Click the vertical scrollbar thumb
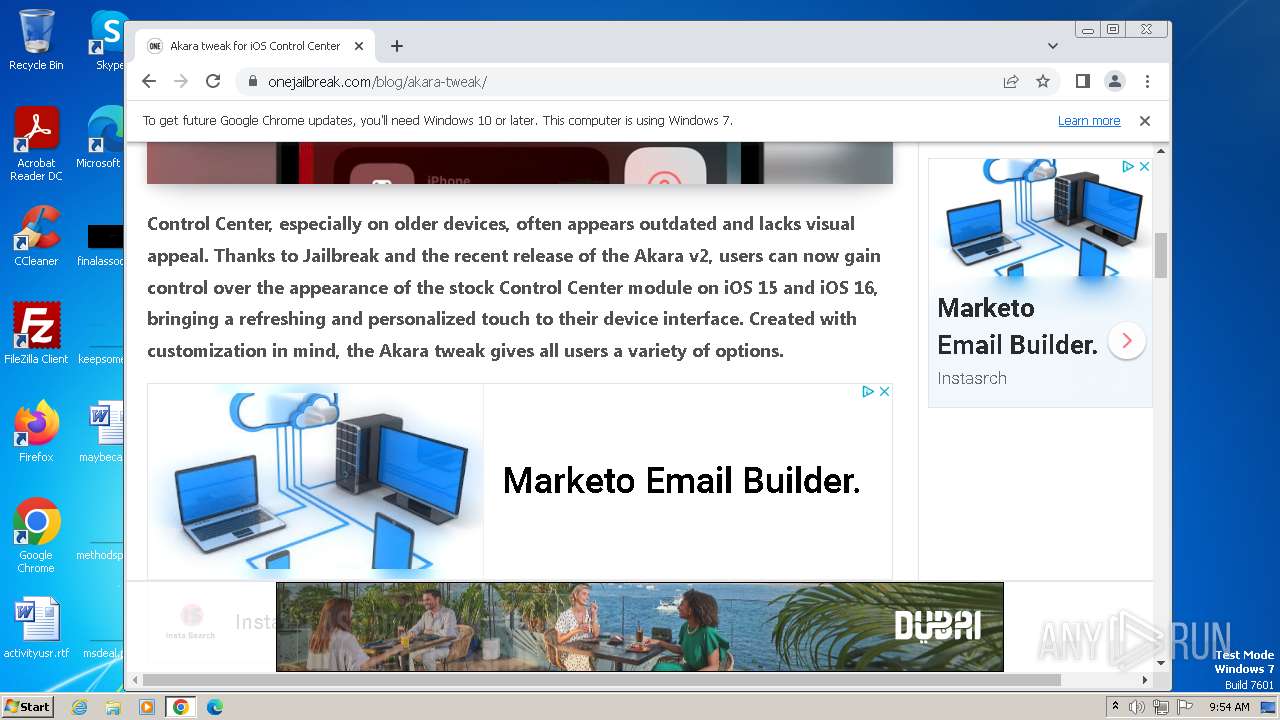The width and height of the screenshot is (1280, 720). [1161, 255]
